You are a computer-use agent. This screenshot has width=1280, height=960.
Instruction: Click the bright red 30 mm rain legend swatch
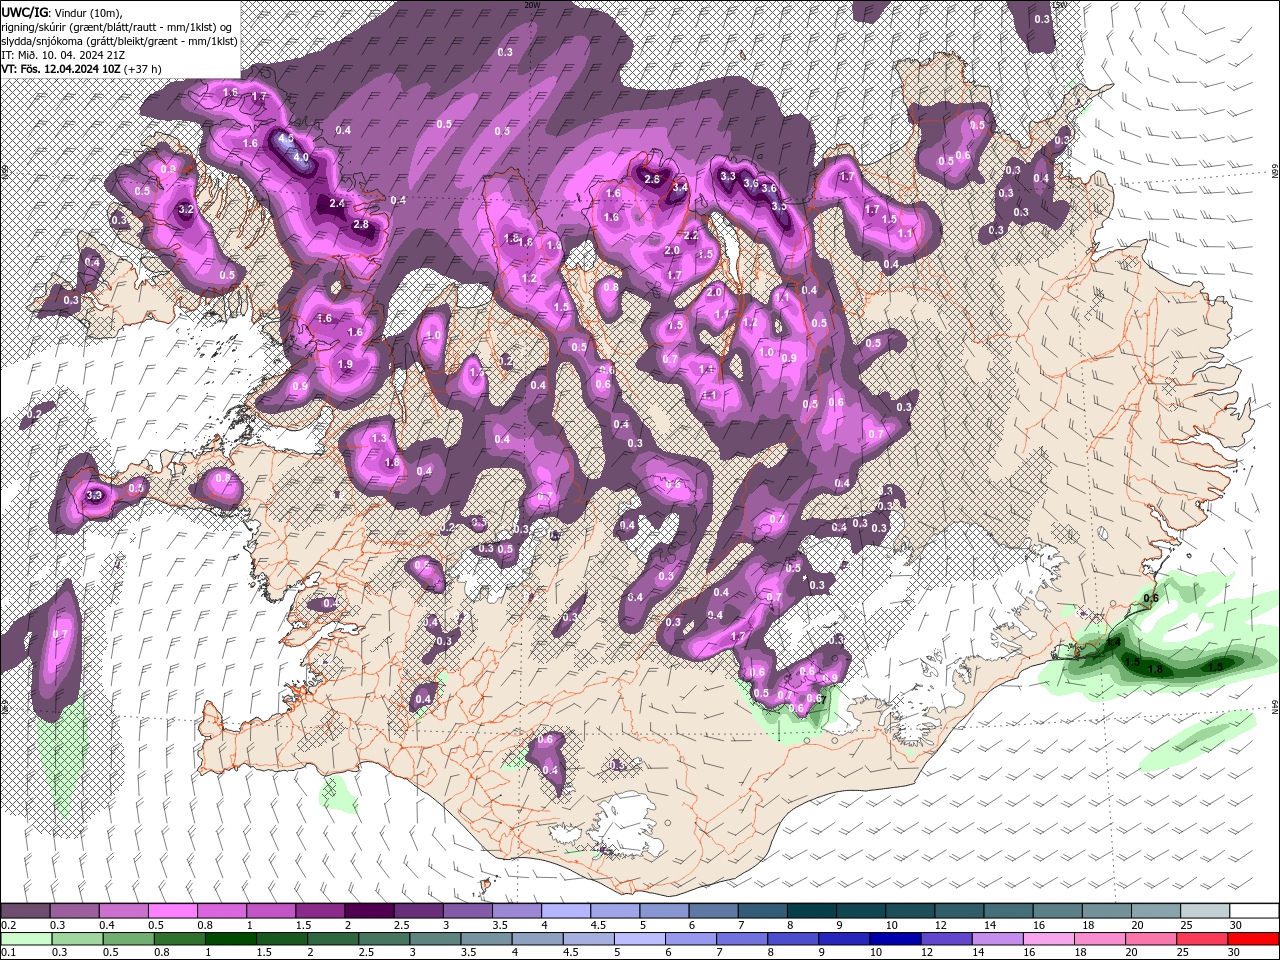[x=1252, y=939]
